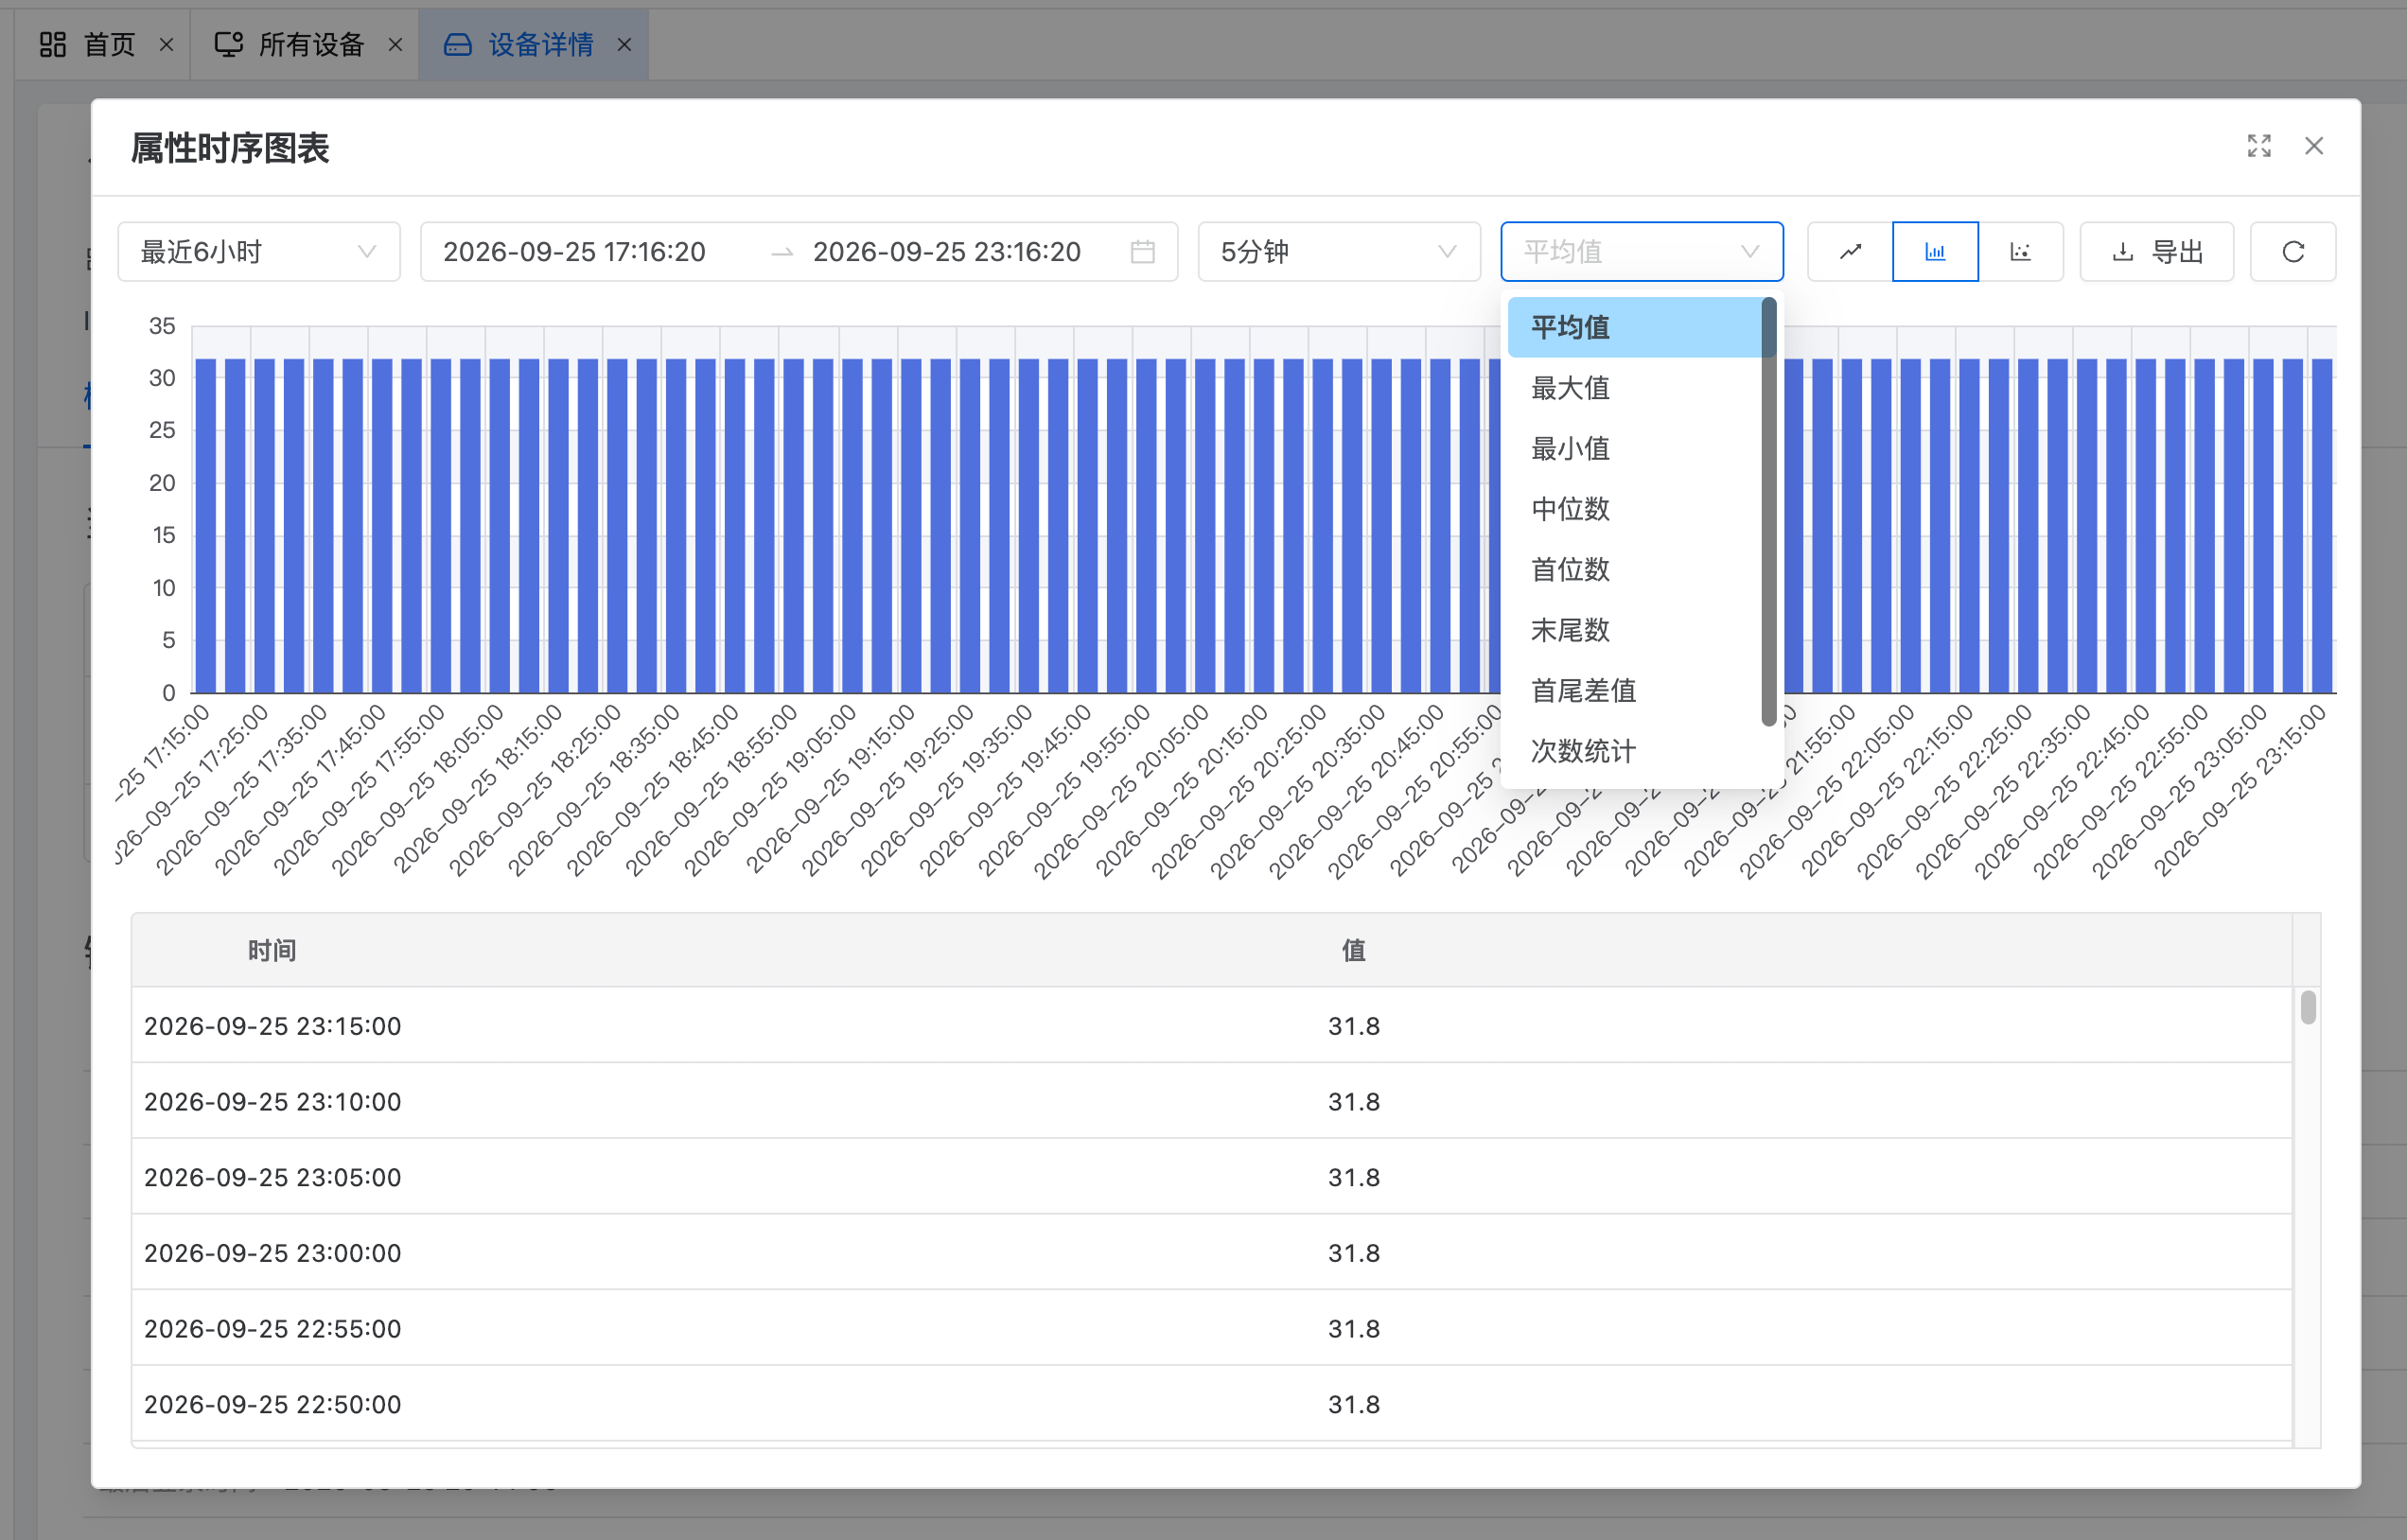Choose 首位数 in the dropdown list

point(1636,569)
